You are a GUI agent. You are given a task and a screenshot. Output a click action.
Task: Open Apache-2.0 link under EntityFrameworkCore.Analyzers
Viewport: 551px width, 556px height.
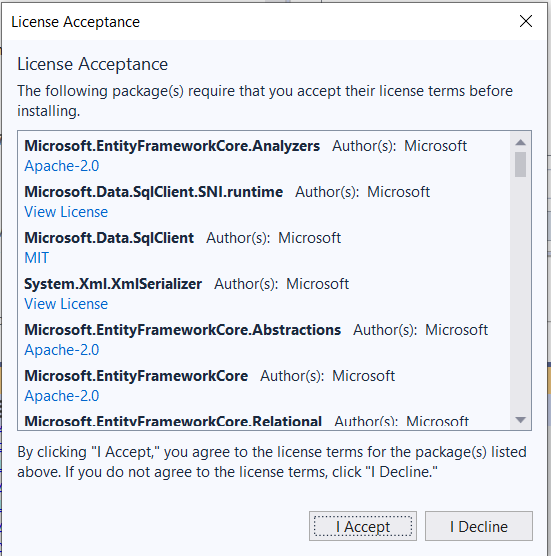coord(62,166)
